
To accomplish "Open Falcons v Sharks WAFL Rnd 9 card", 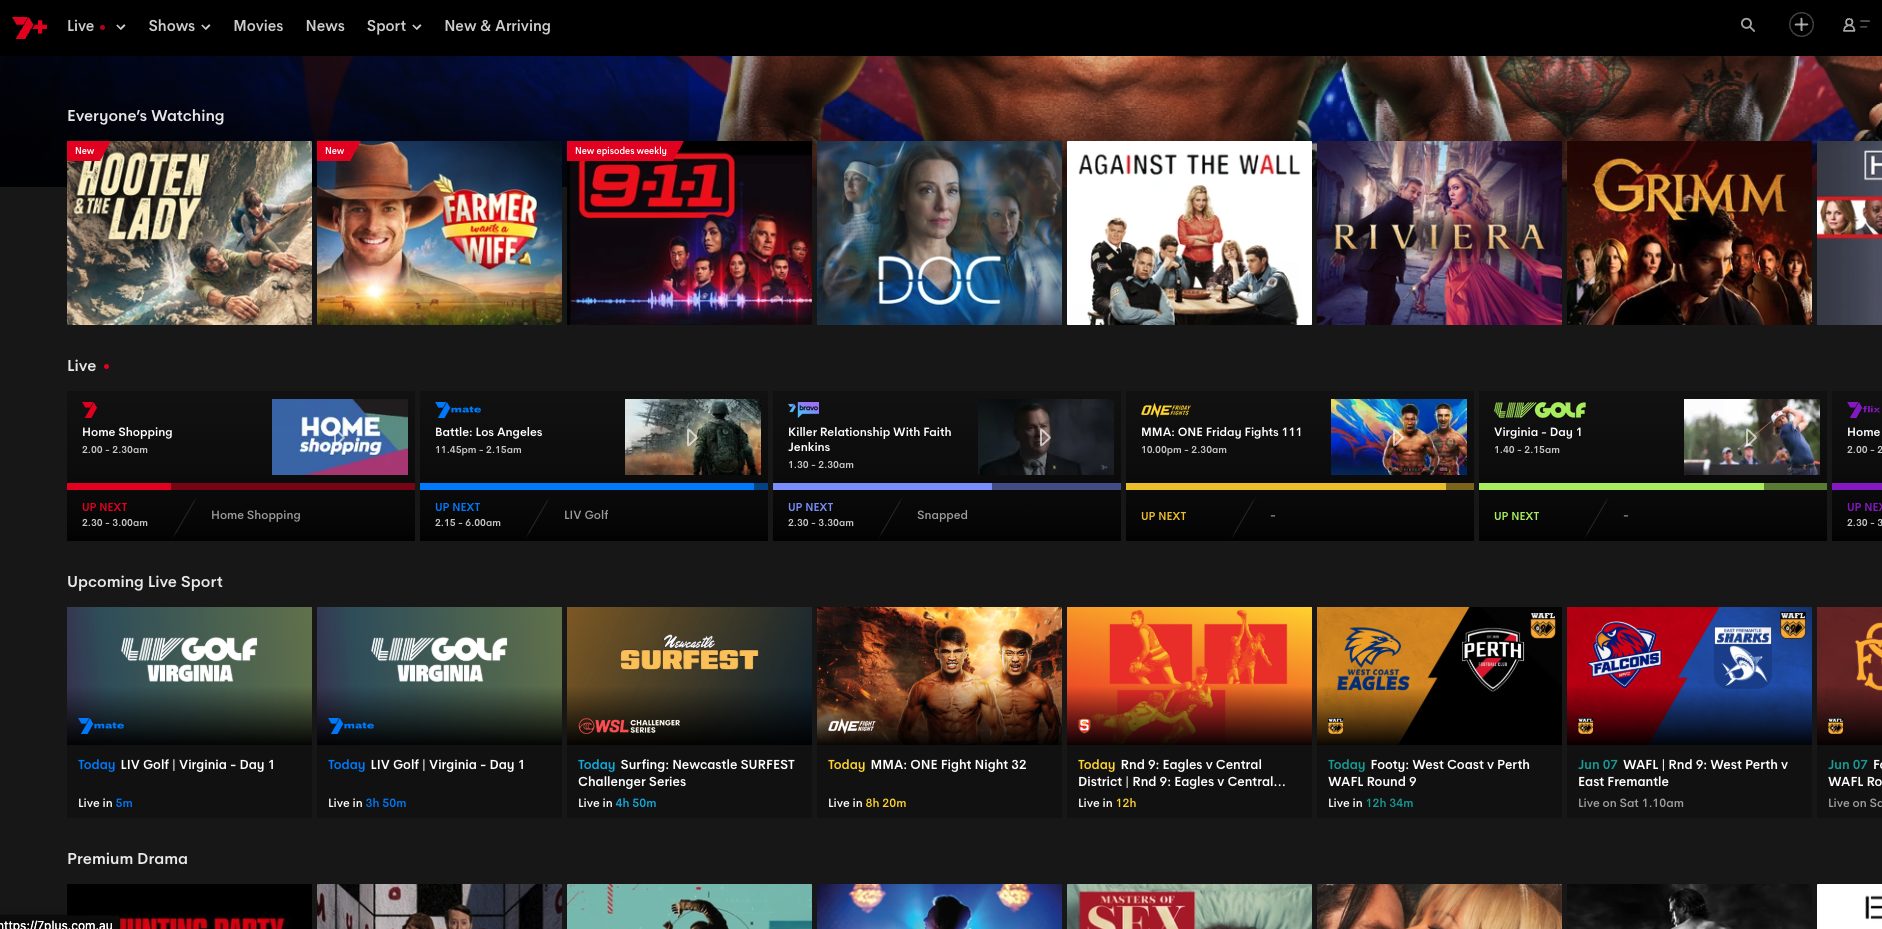I will [1689, 712].
